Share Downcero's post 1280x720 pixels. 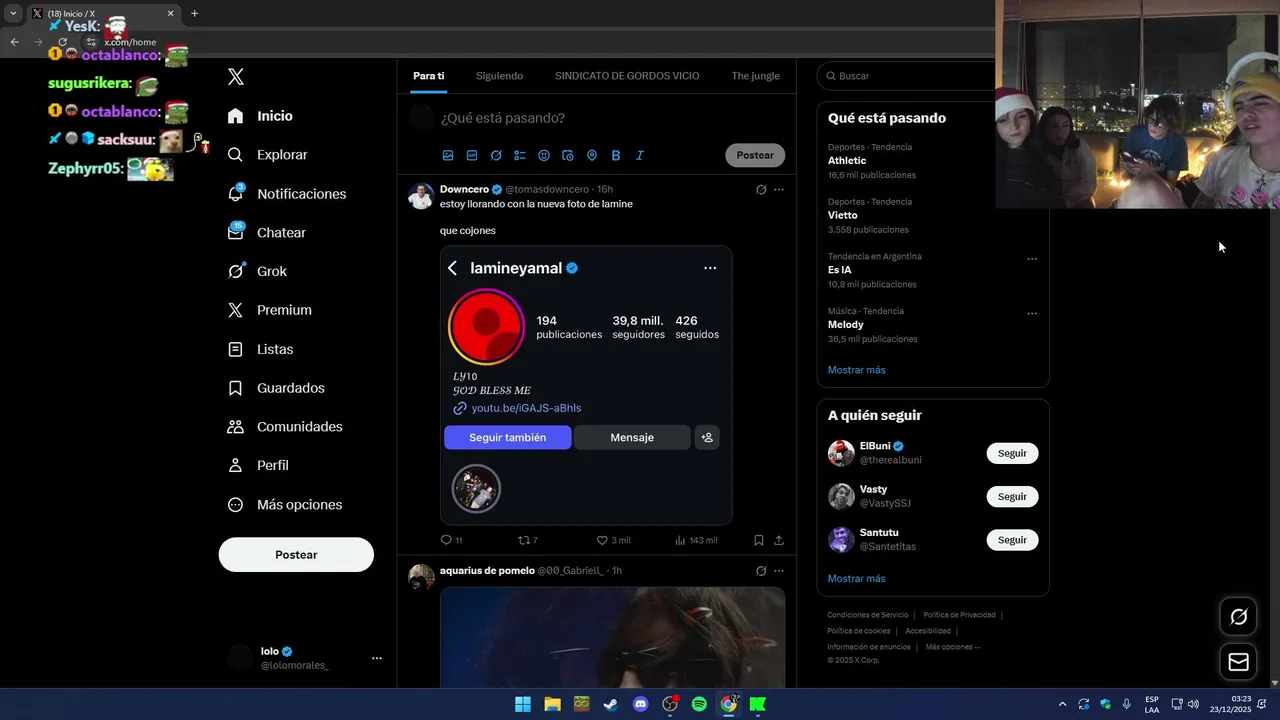[779, 540]
